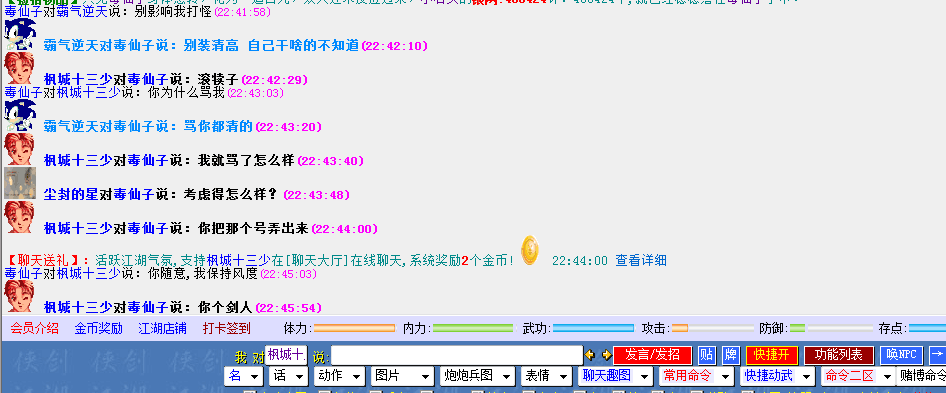The image size is (946, 393).
Task: Toggle the 快捷开 button
Action: (772, 355)
